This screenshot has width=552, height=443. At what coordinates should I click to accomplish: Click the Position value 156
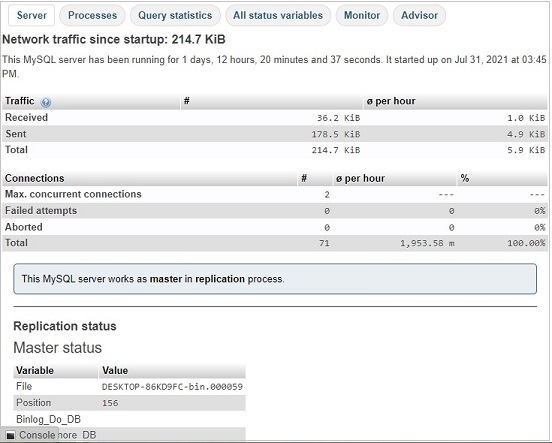tap(110, 403)
